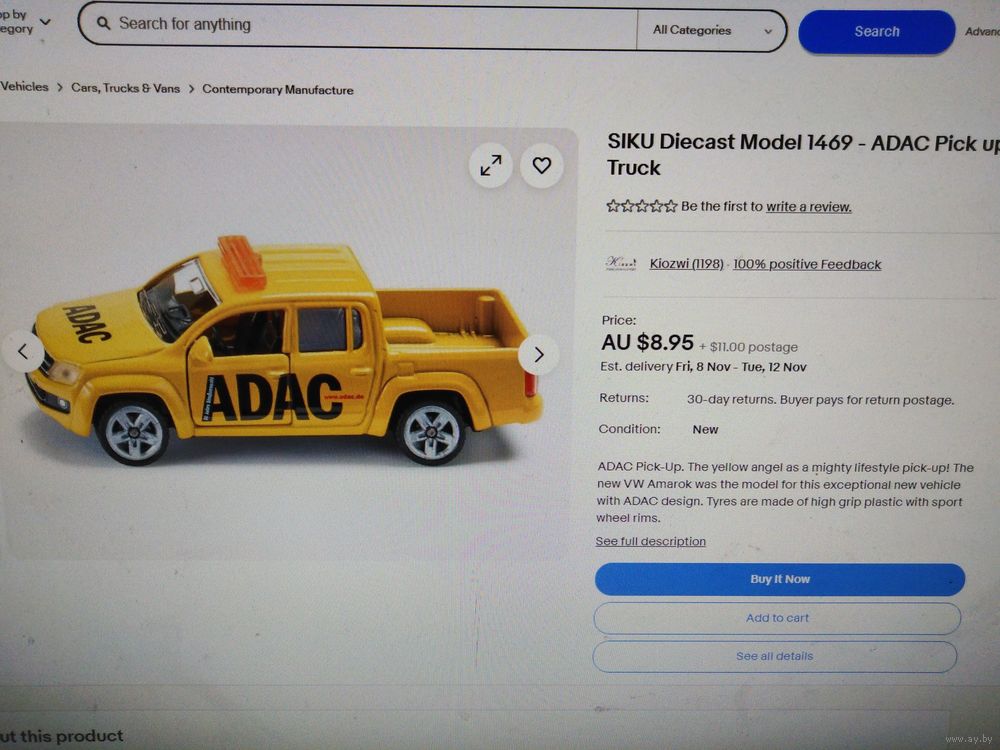Screen dimensions: 1000x750
Task: Open the Contemporary Manufacture breadcrumb
Action: pyautogui.click(x=278, y=90)
